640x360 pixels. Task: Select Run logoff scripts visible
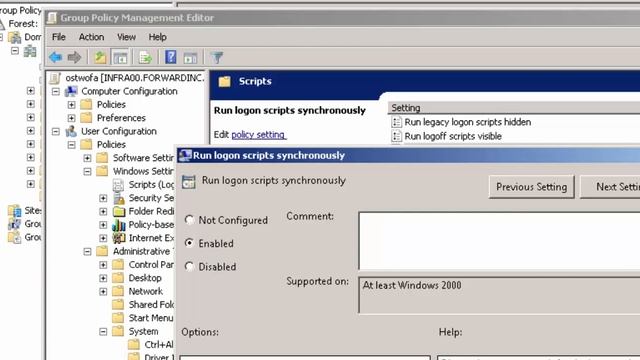pyautogui.click(x=453, y=136)
